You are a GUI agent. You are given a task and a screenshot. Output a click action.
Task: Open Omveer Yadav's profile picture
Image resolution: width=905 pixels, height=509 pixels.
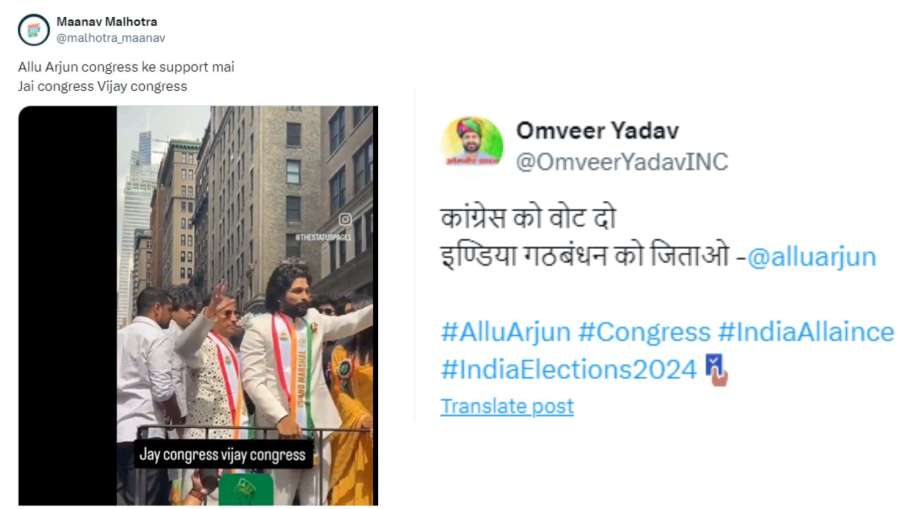[x=472, y=143]
